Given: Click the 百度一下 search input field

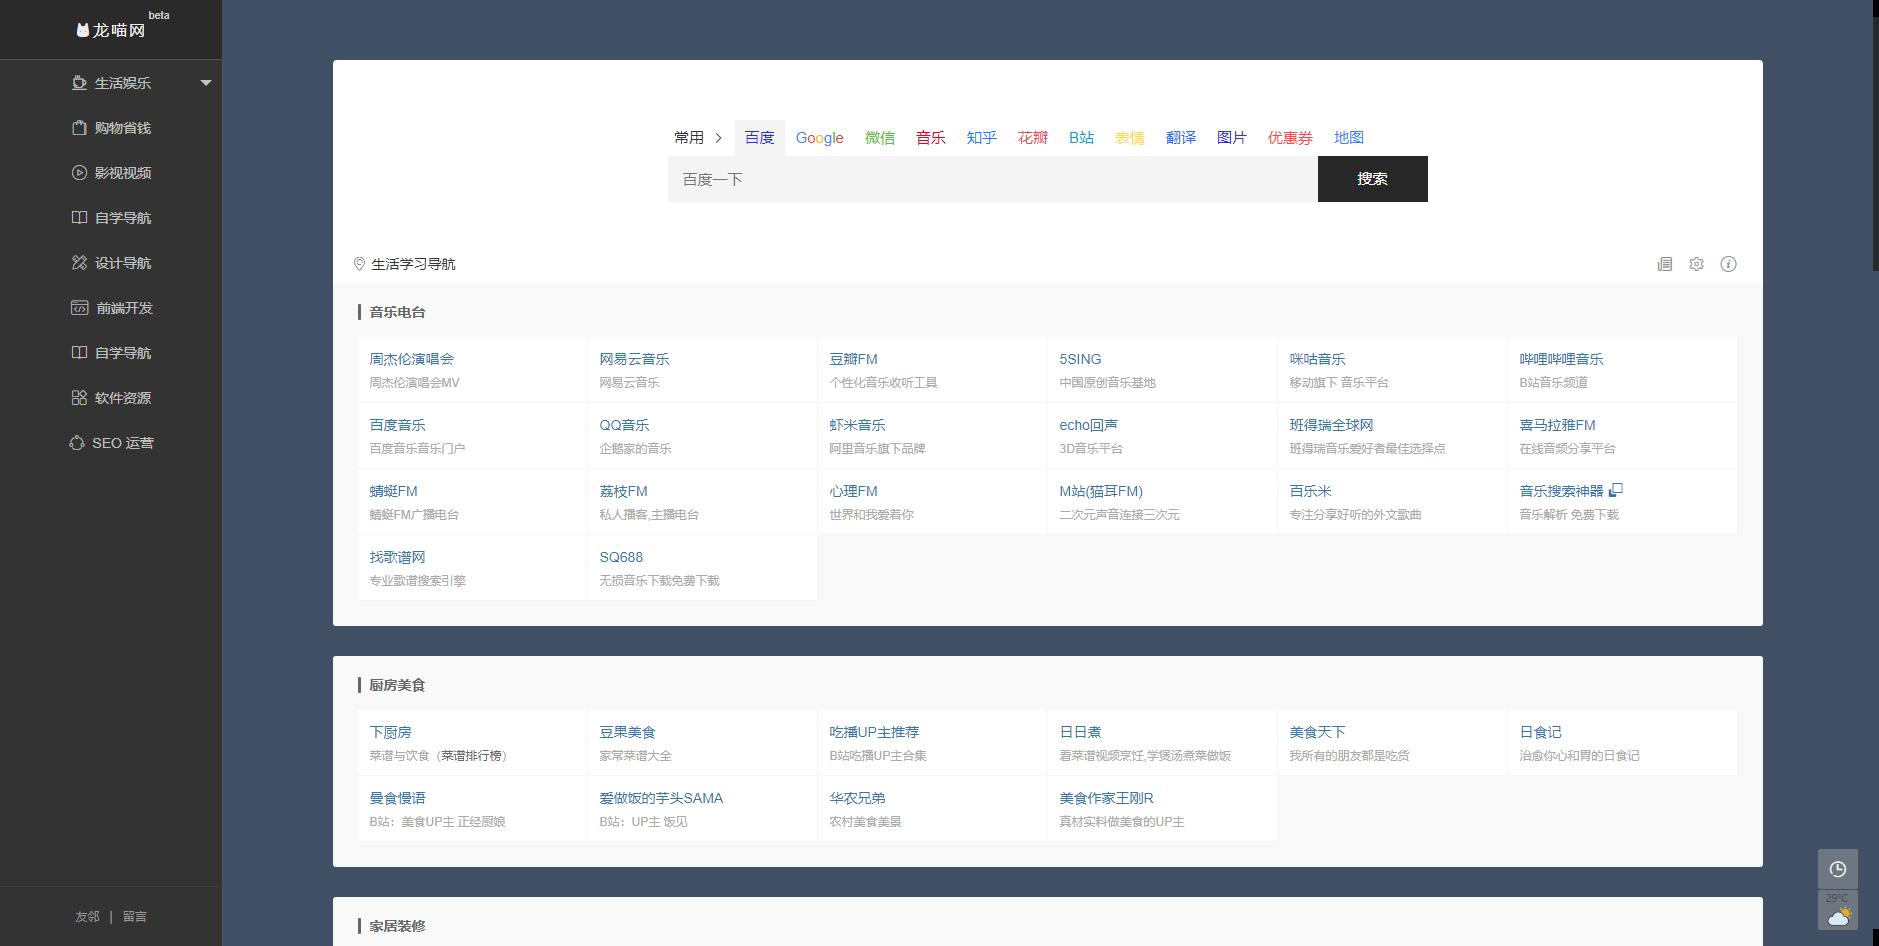Looking at the screenshot, I should [993, 179].
